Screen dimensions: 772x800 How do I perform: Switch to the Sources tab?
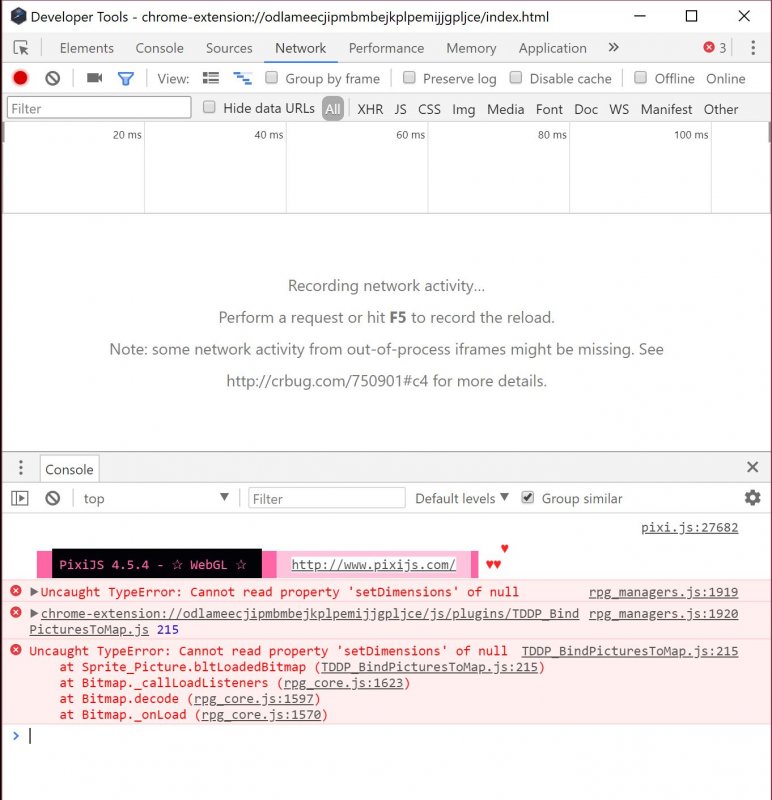click(x=229, y=48)
